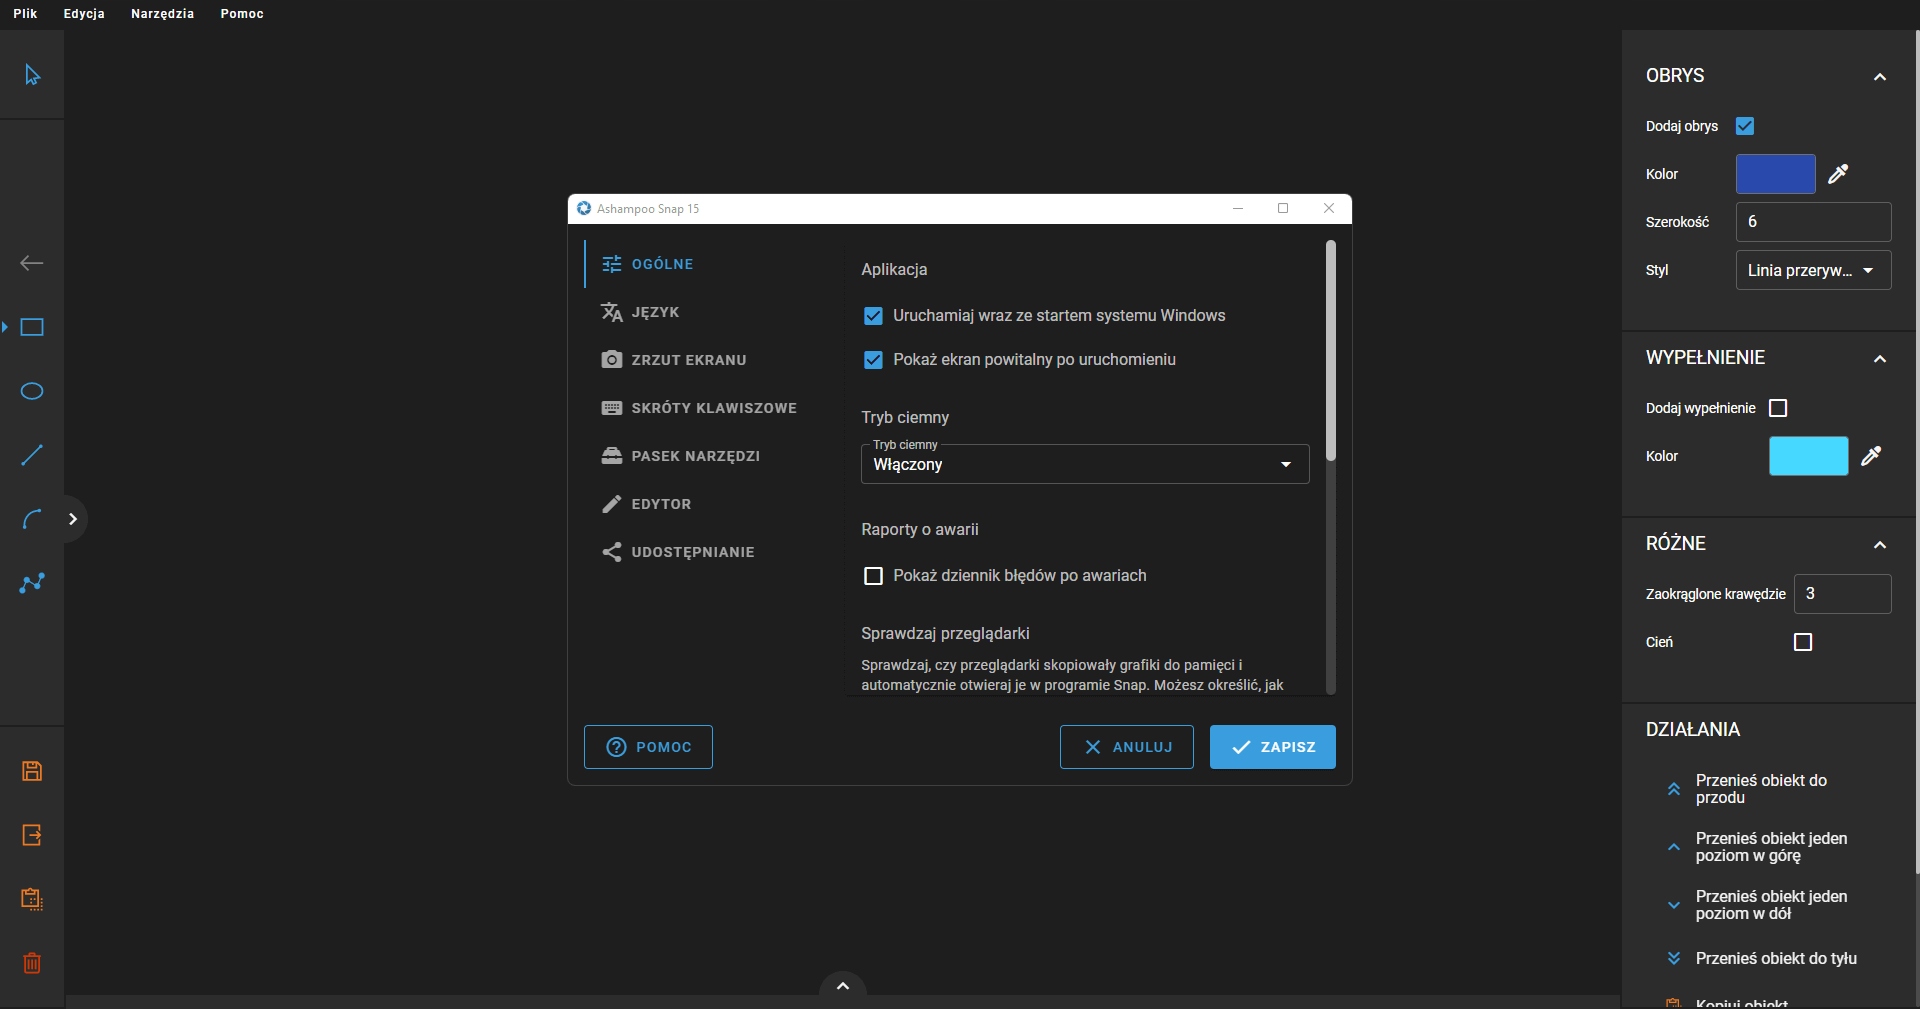Select the straight line tool

[32, 455]
